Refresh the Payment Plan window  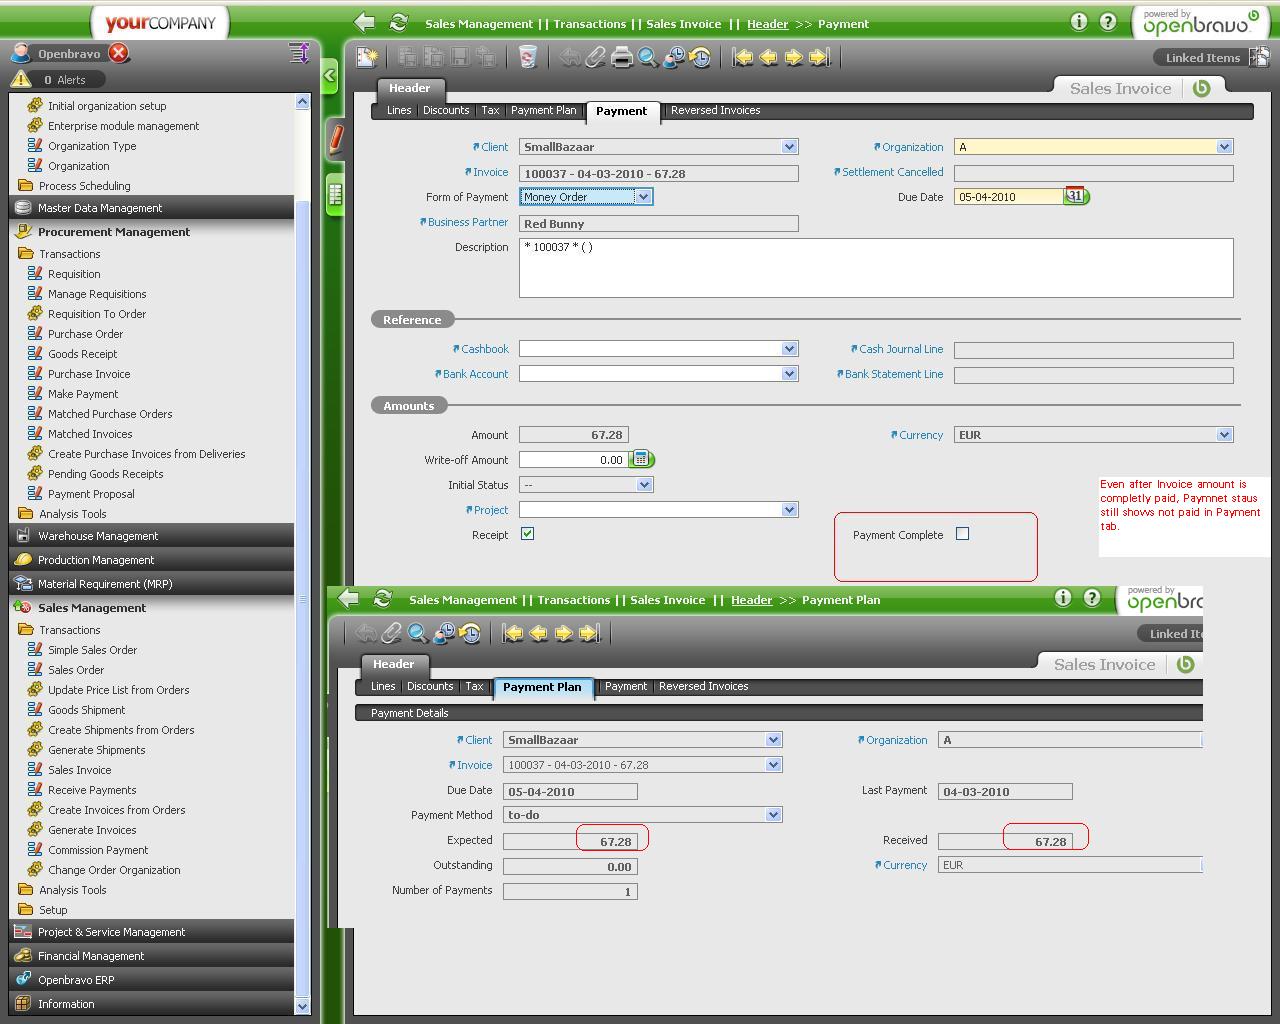click(x=382, y=598)
